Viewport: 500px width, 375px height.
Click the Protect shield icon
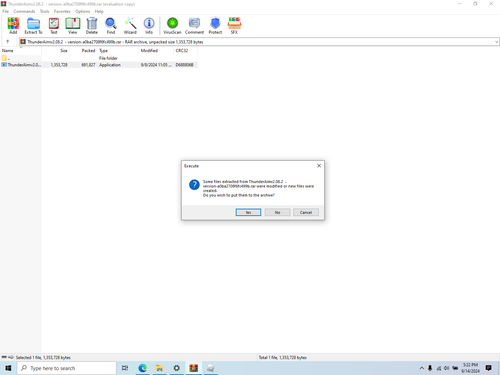point(215,26)
